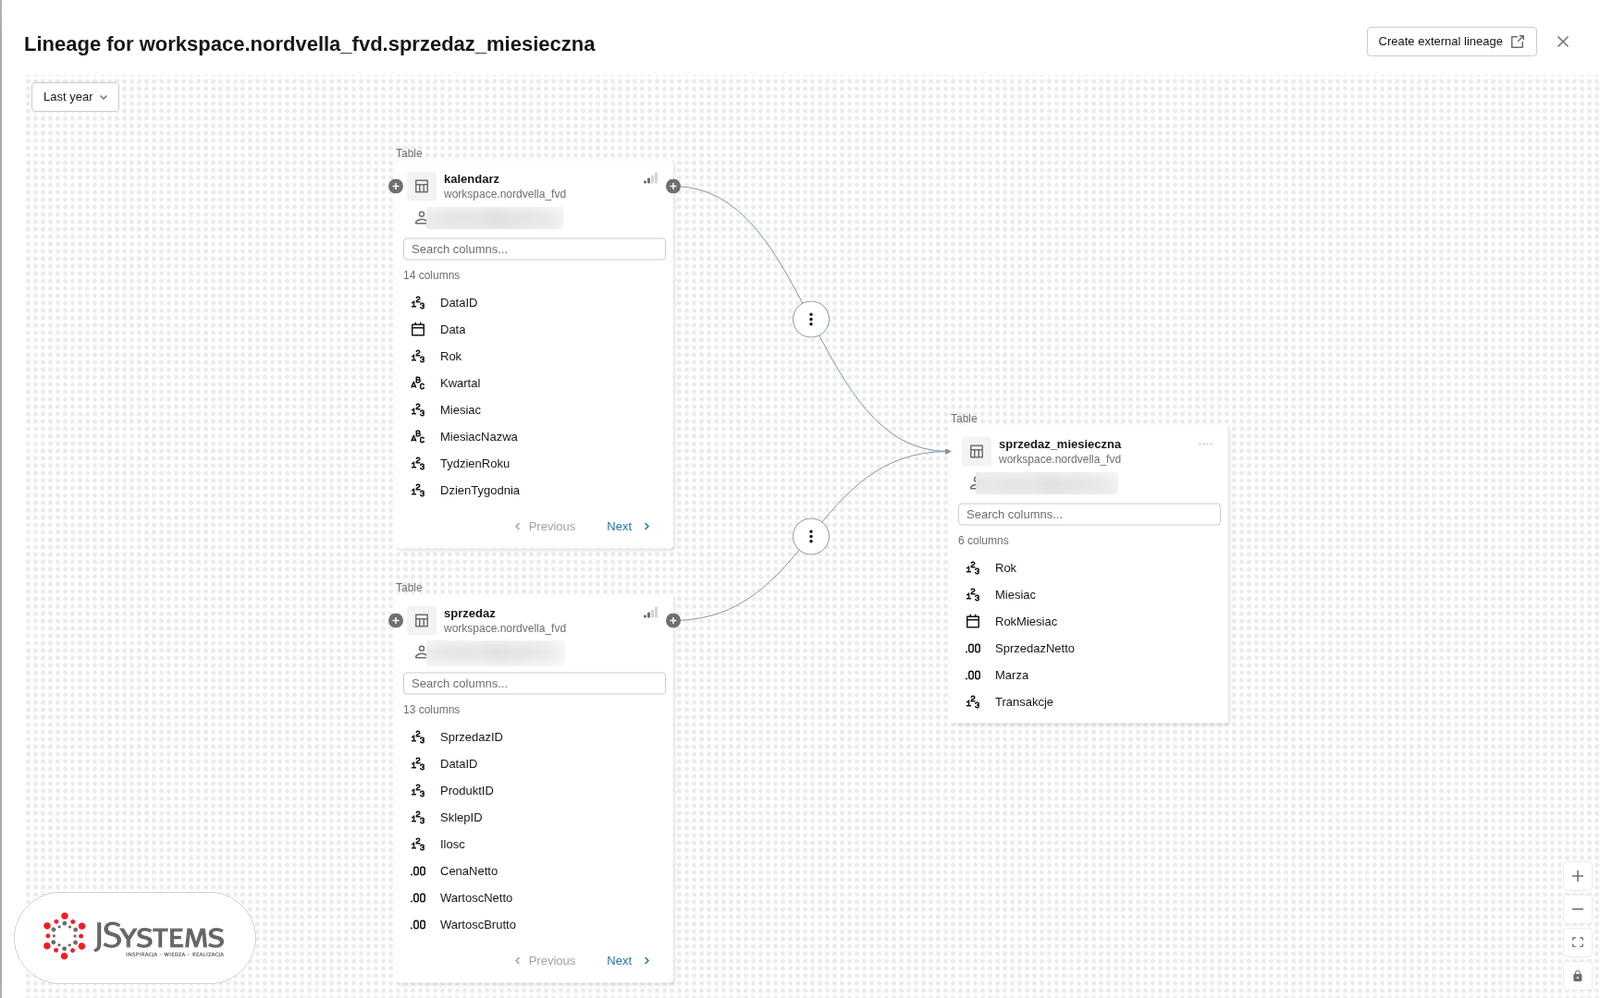Open the sprzedaz_miesieczna table icon

977,451
